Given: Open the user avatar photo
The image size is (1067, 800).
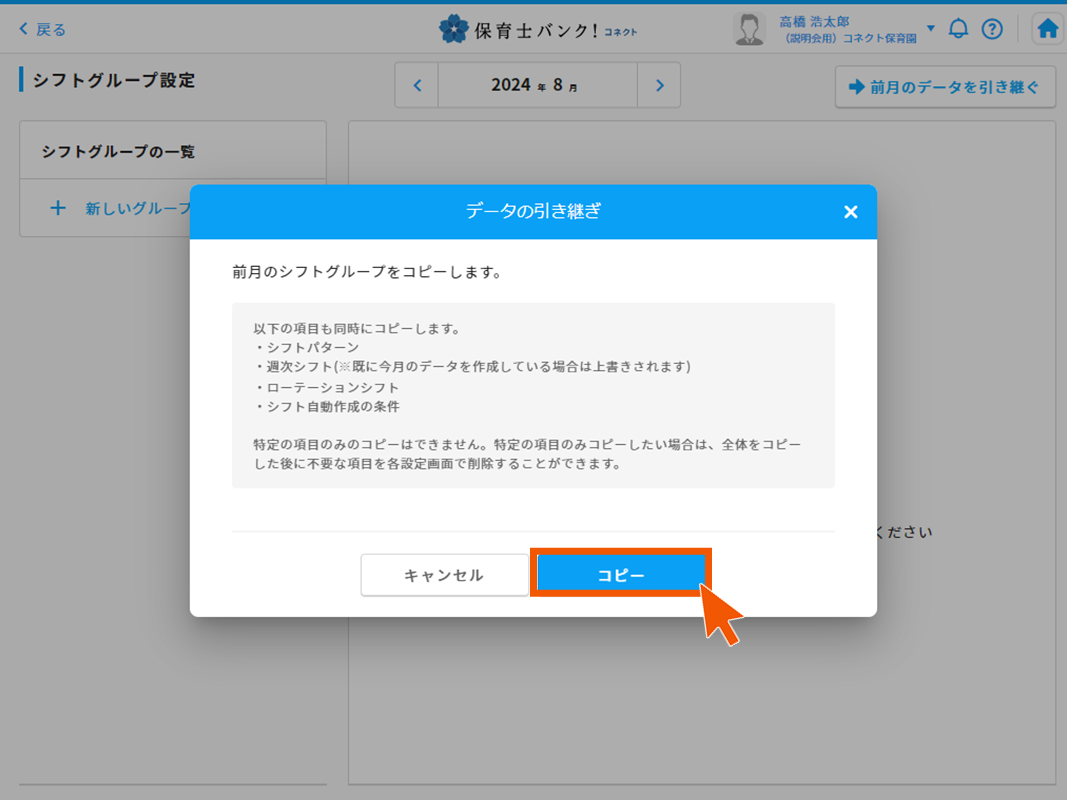Looking at the screenshot, I should [x=749, y=27].
